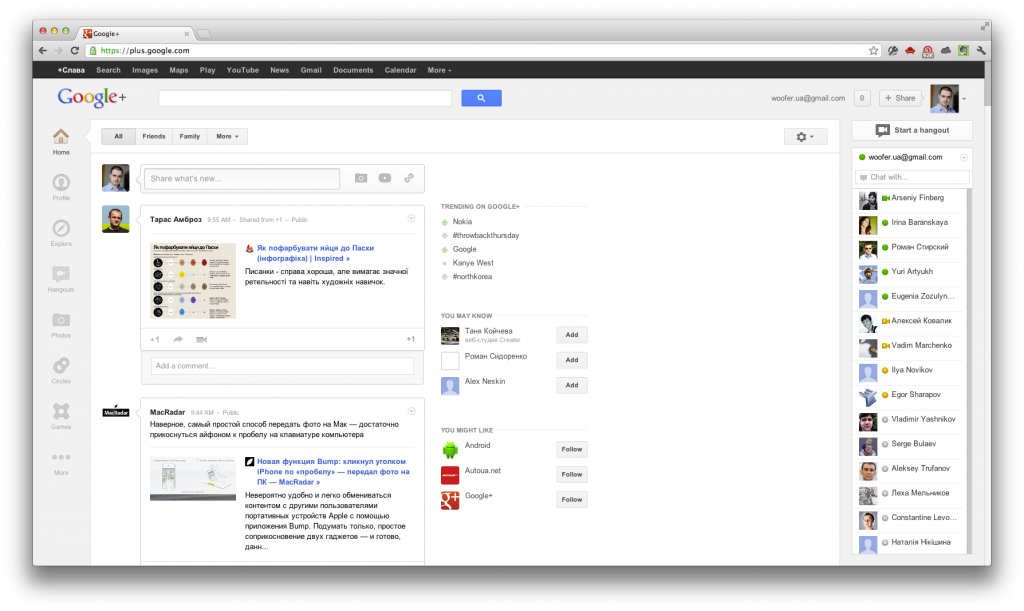Expand the More circles dropdown
This screenshot has height=611, width=1024.
[x=227, y=136]
